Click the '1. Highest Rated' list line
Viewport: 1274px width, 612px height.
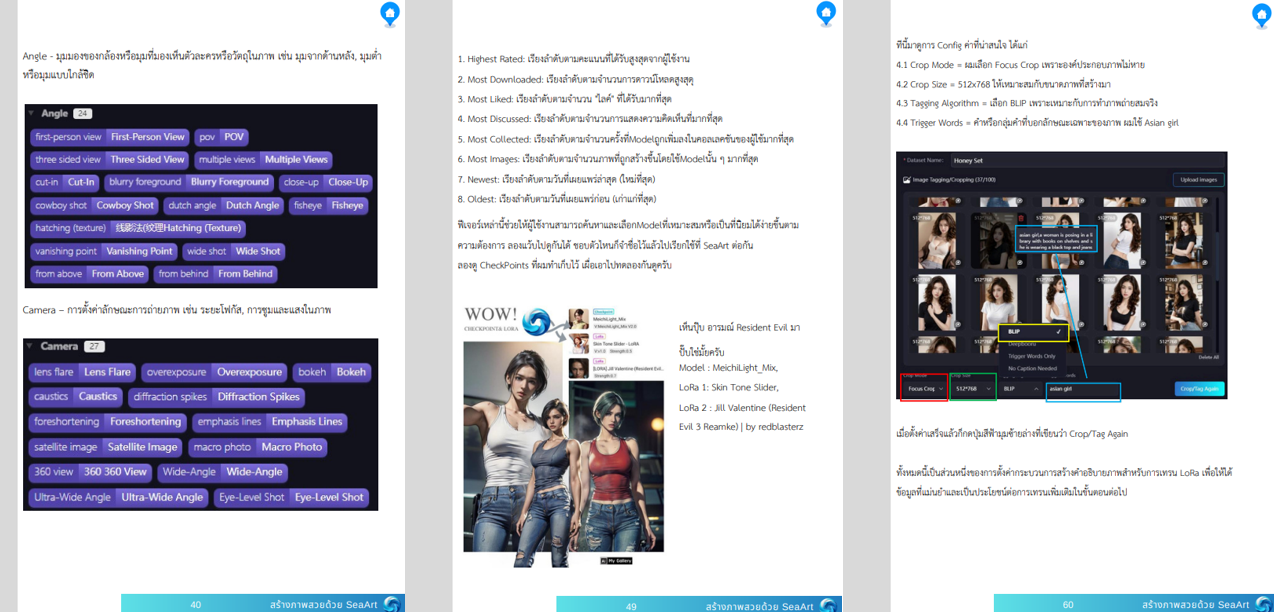click(x=574, y=59)
